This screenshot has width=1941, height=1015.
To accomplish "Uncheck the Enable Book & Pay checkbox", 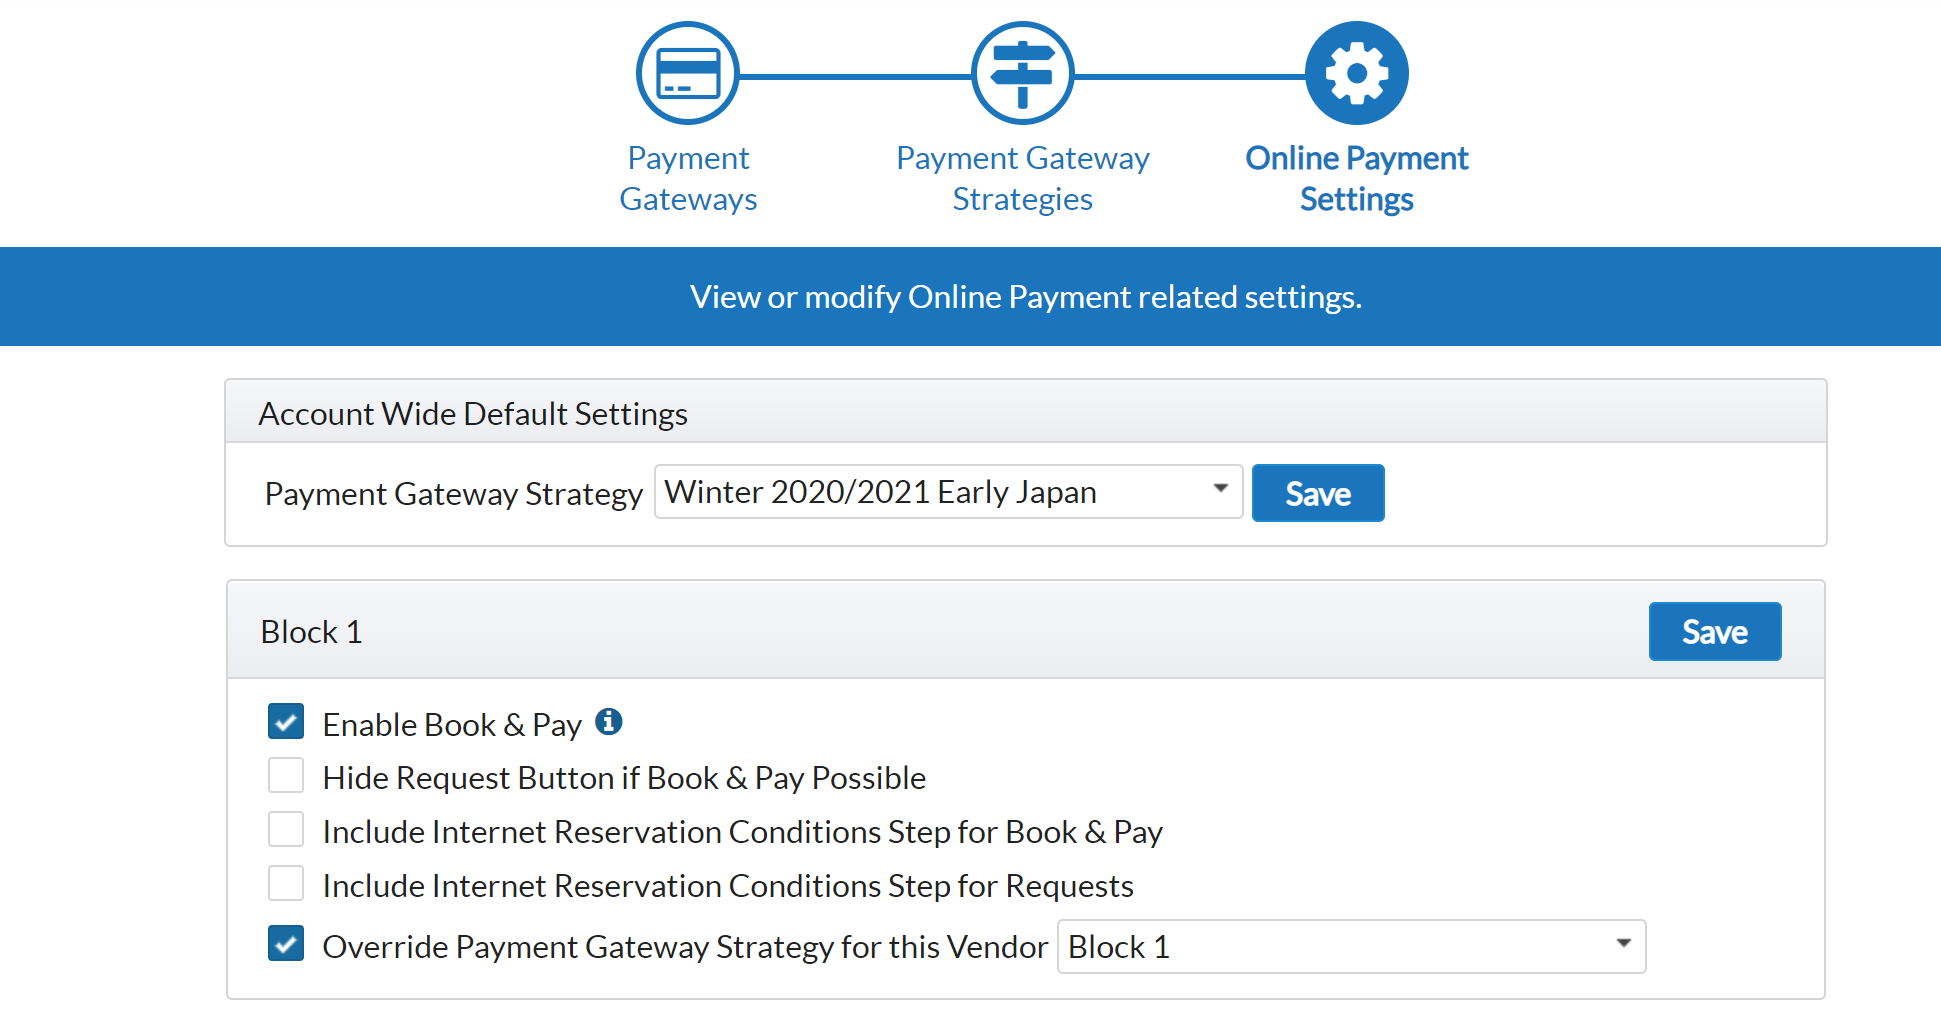I will pos(286,721).
